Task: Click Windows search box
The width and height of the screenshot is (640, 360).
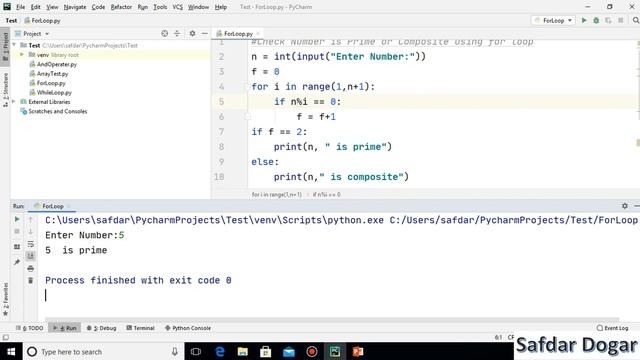Action: (x=104, y=351)
